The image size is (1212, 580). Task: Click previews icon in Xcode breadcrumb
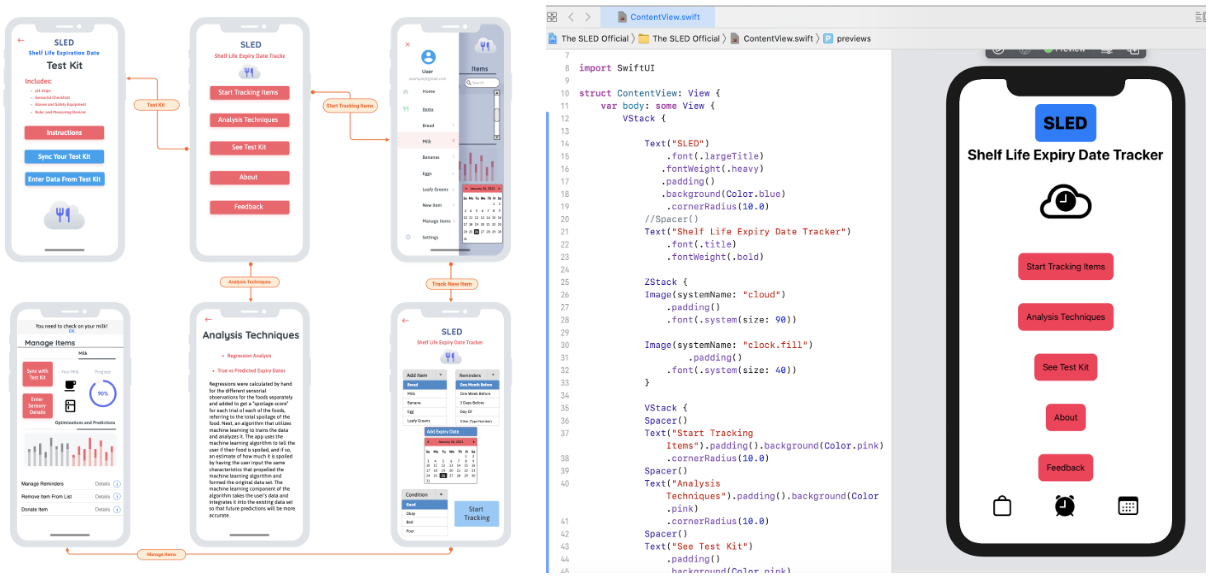click(828, 38)
